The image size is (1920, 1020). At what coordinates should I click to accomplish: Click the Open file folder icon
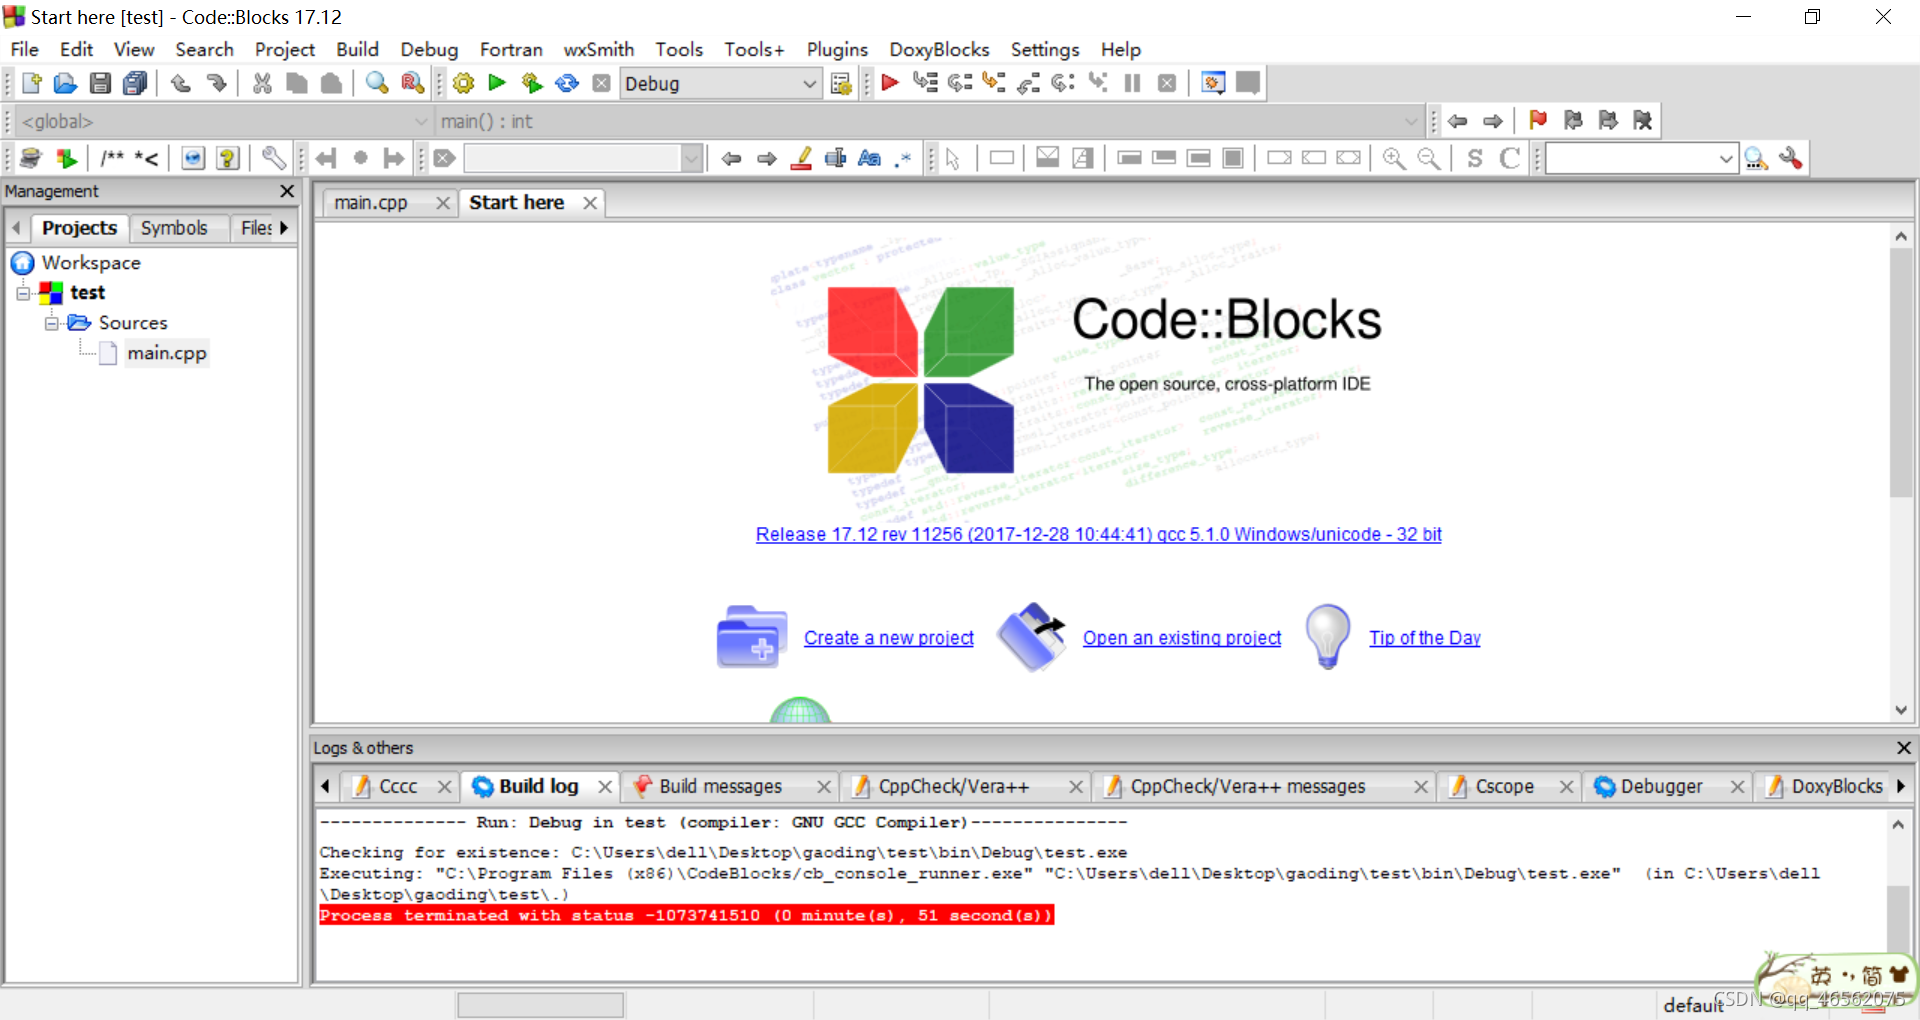(x=65, y=83)
